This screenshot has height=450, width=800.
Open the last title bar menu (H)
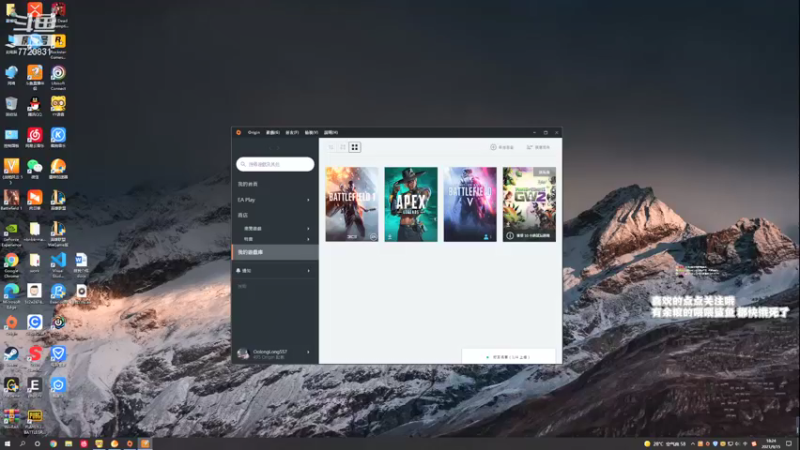click(331, 132)
